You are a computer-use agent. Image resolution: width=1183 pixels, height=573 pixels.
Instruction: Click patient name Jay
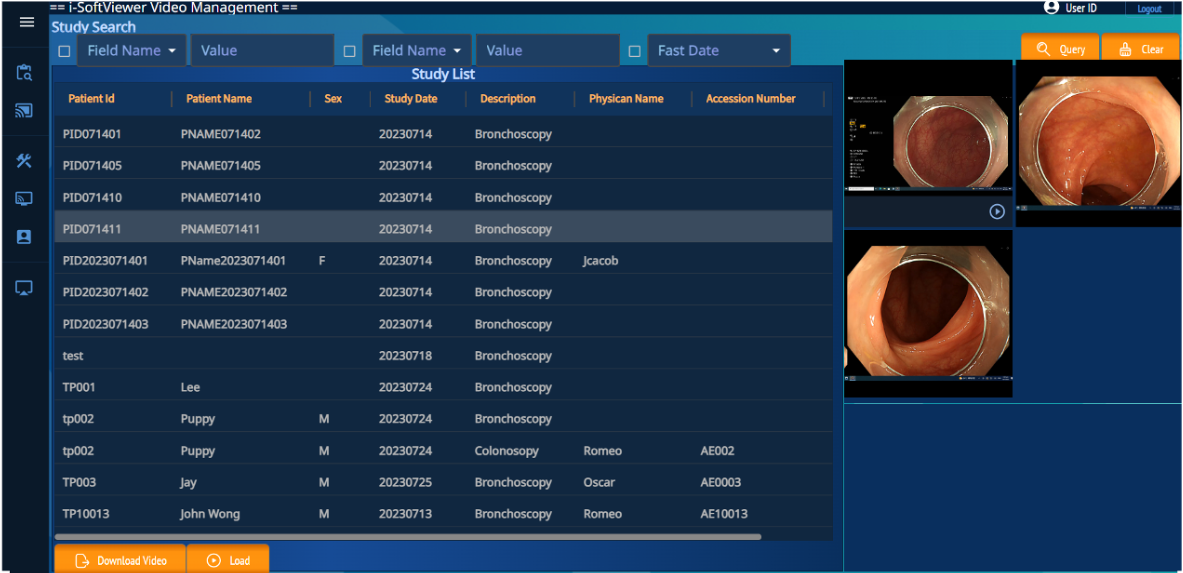coord(189,482)
